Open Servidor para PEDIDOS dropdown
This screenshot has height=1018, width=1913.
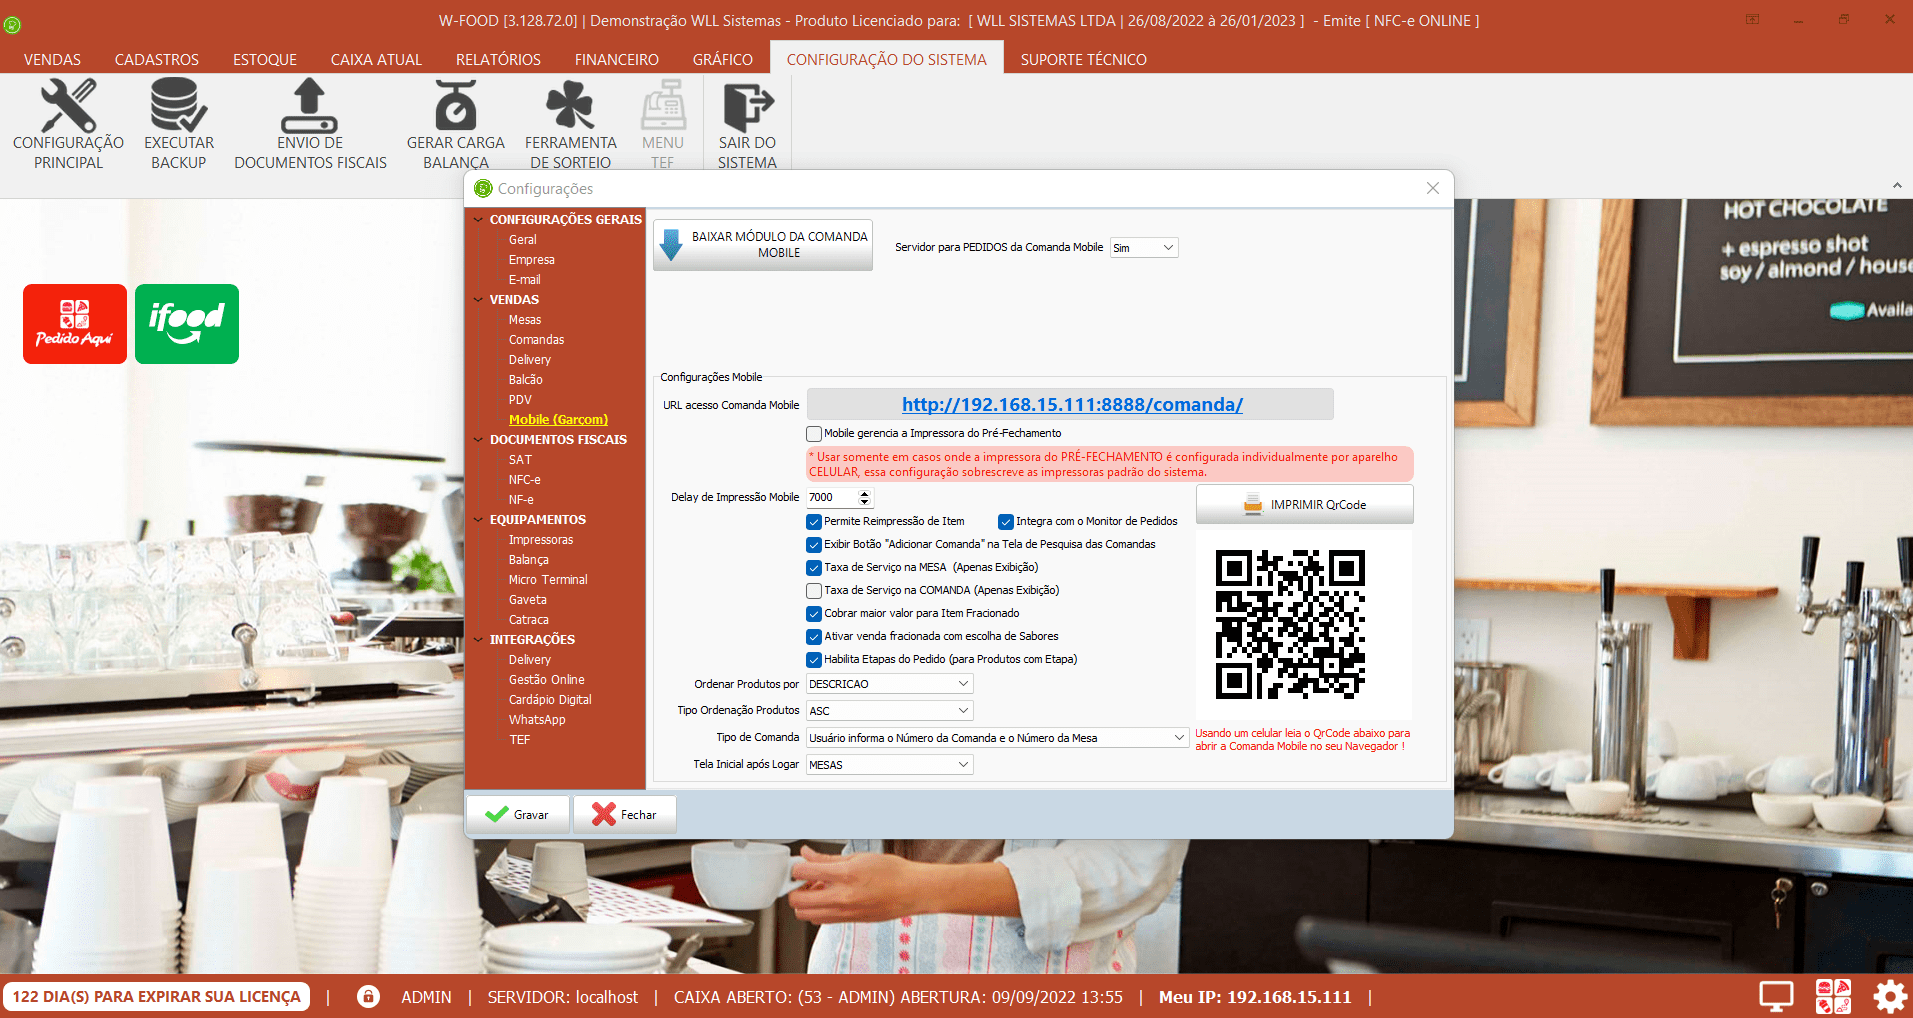pos(1144,248)
